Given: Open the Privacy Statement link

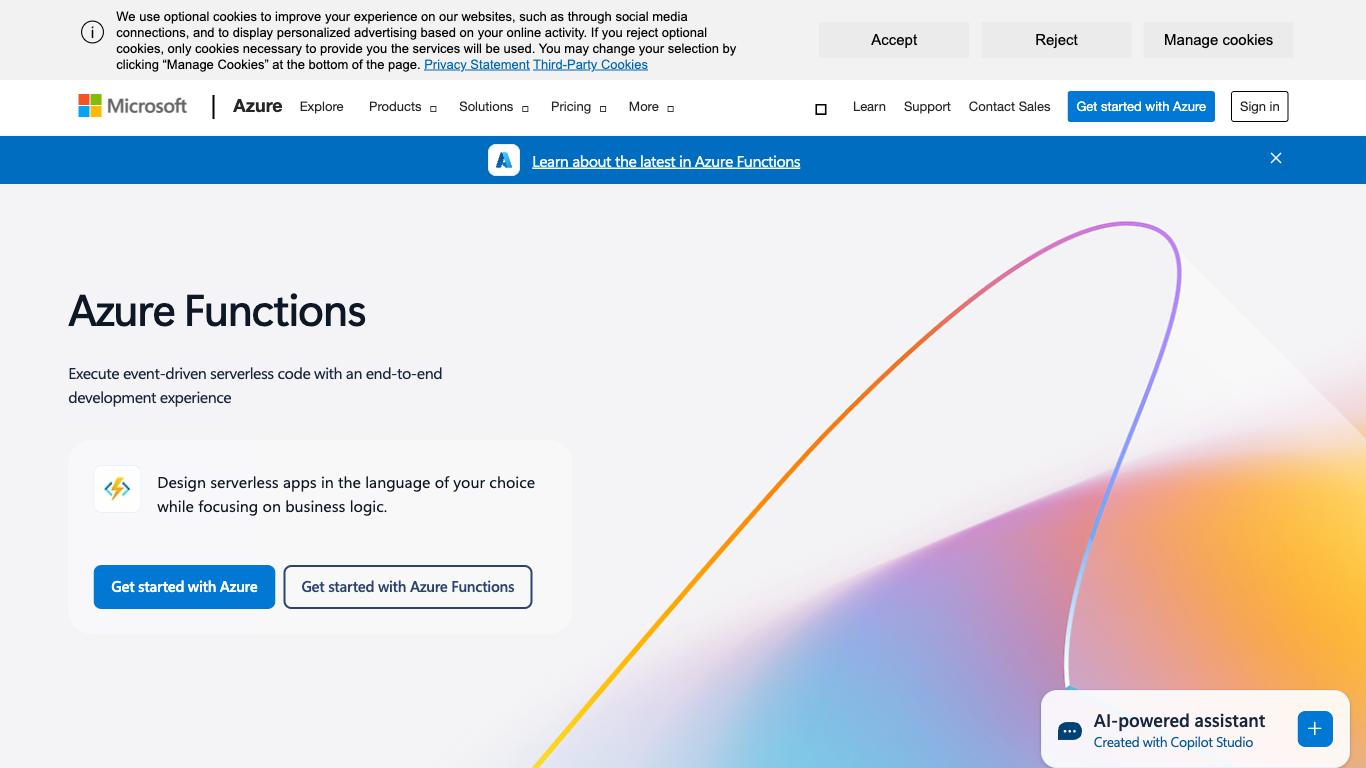Looking at the screenshot, I should pyautogui.click(x=477, y=64).
